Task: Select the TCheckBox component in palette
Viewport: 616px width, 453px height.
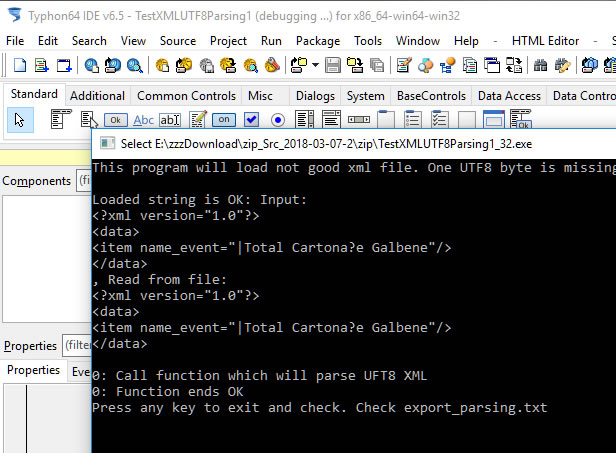Action: (x=251, y=119)
